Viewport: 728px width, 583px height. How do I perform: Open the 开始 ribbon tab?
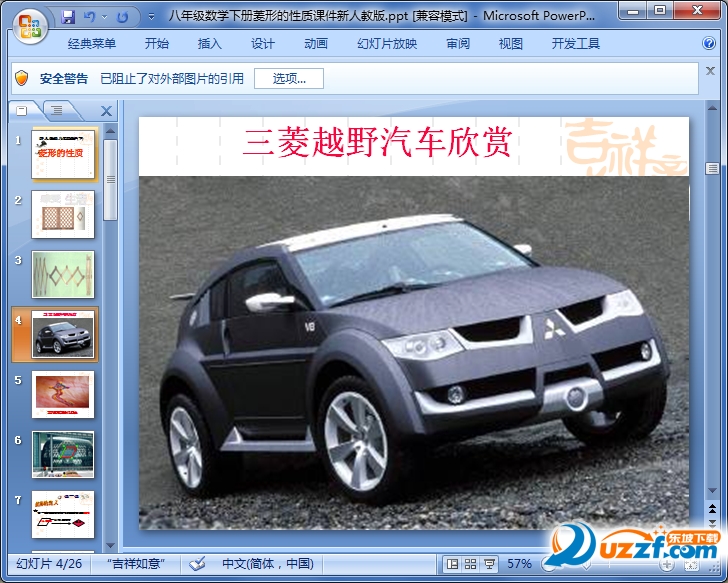(x=156, y=44)
